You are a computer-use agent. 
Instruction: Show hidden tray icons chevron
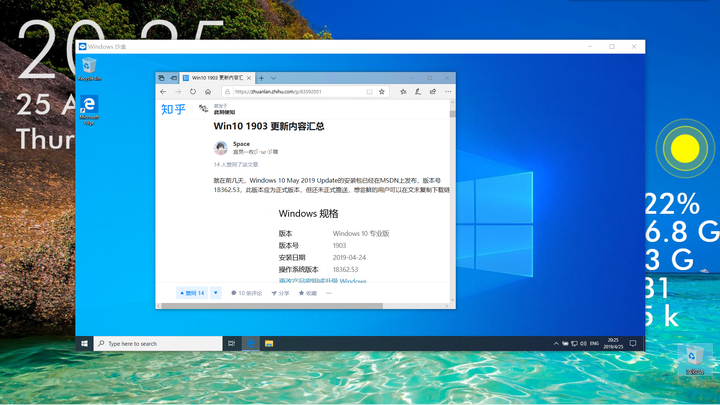tap(556, 343)
